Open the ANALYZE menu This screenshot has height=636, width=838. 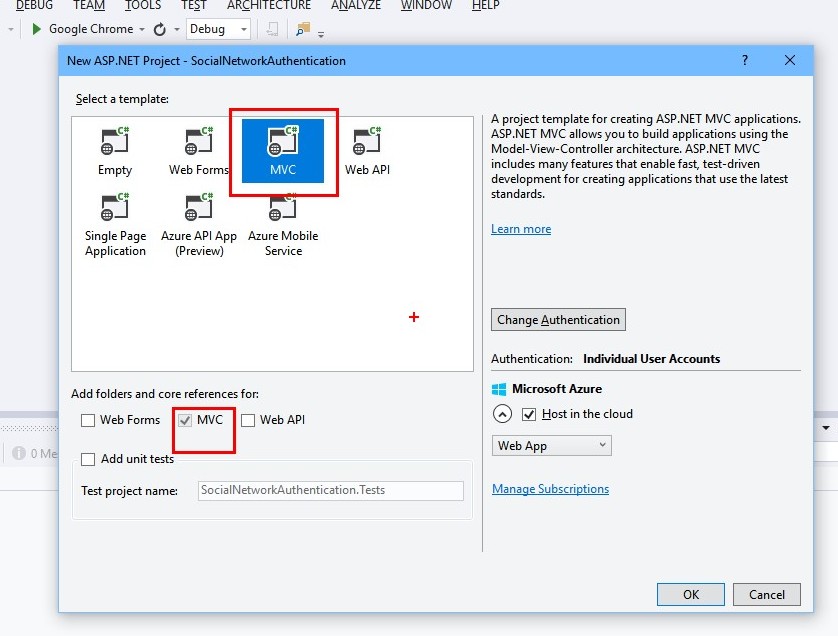[x=356, y=5]
